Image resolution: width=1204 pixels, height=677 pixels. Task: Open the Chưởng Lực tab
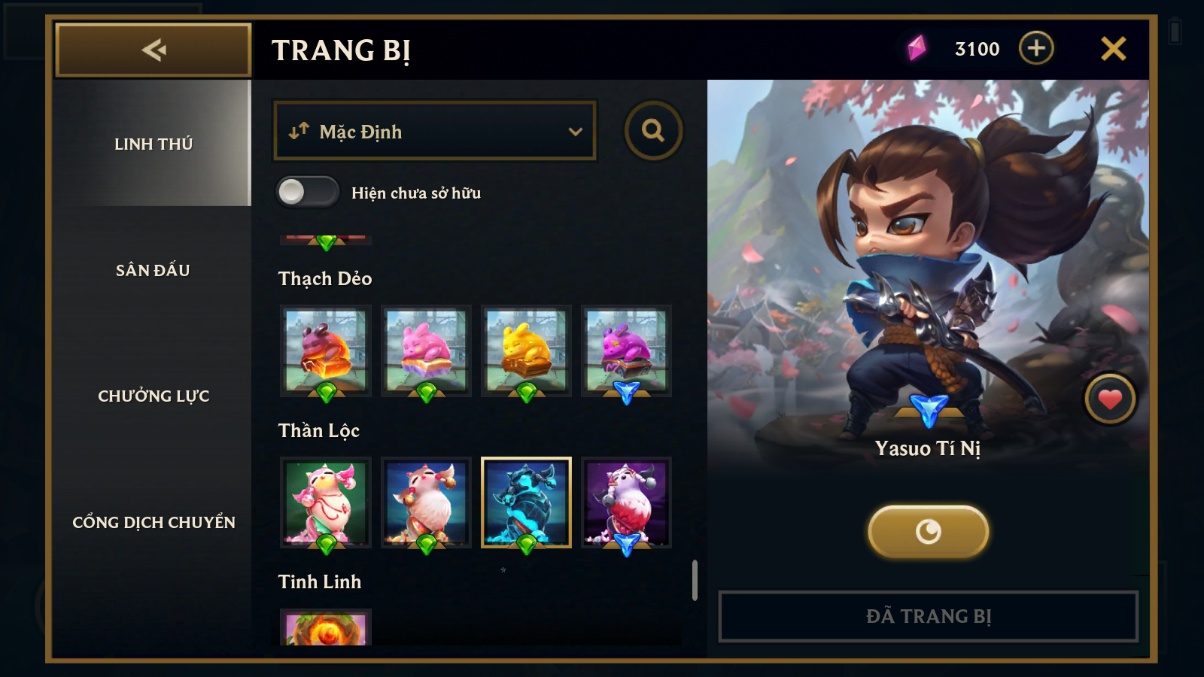(153, 396)
